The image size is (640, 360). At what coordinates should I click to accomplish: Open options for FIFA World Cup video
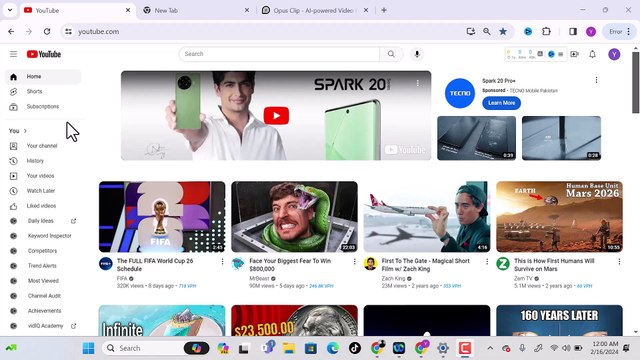coord(222,261)
